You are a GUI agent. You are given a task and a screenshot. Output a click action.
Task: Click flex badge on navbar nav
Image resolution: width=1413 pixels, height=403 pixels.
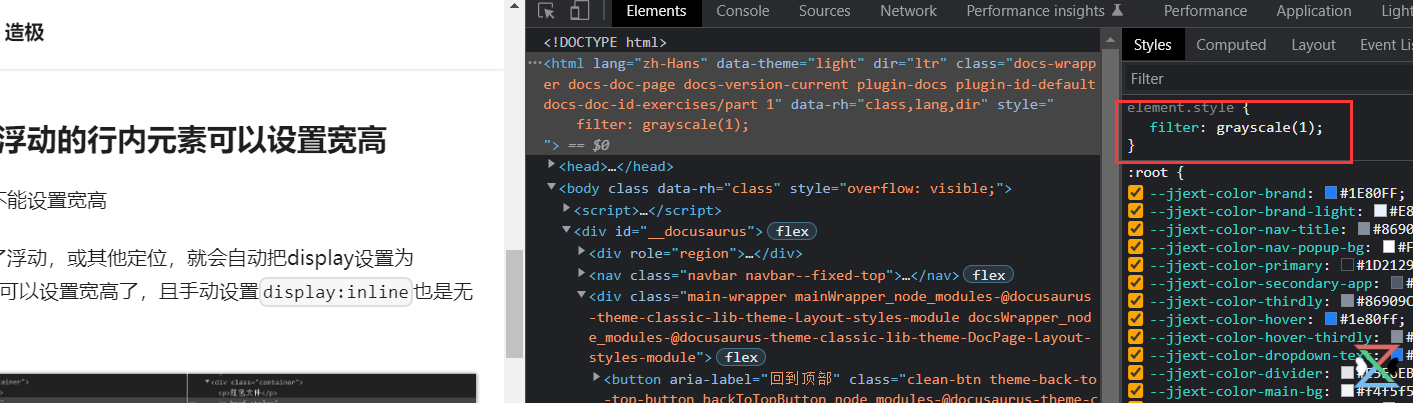989,275
